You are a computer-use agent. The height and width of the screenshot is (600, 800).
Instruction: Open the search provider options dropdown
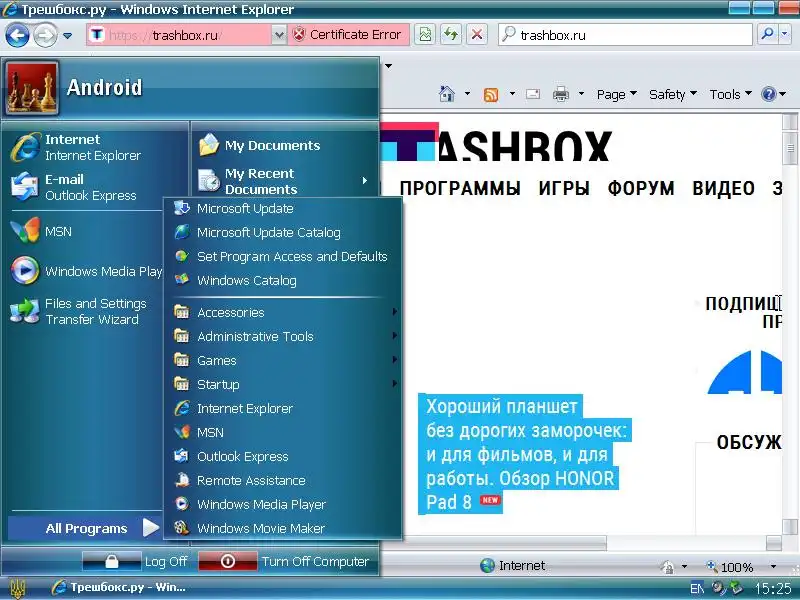[785, 34]
